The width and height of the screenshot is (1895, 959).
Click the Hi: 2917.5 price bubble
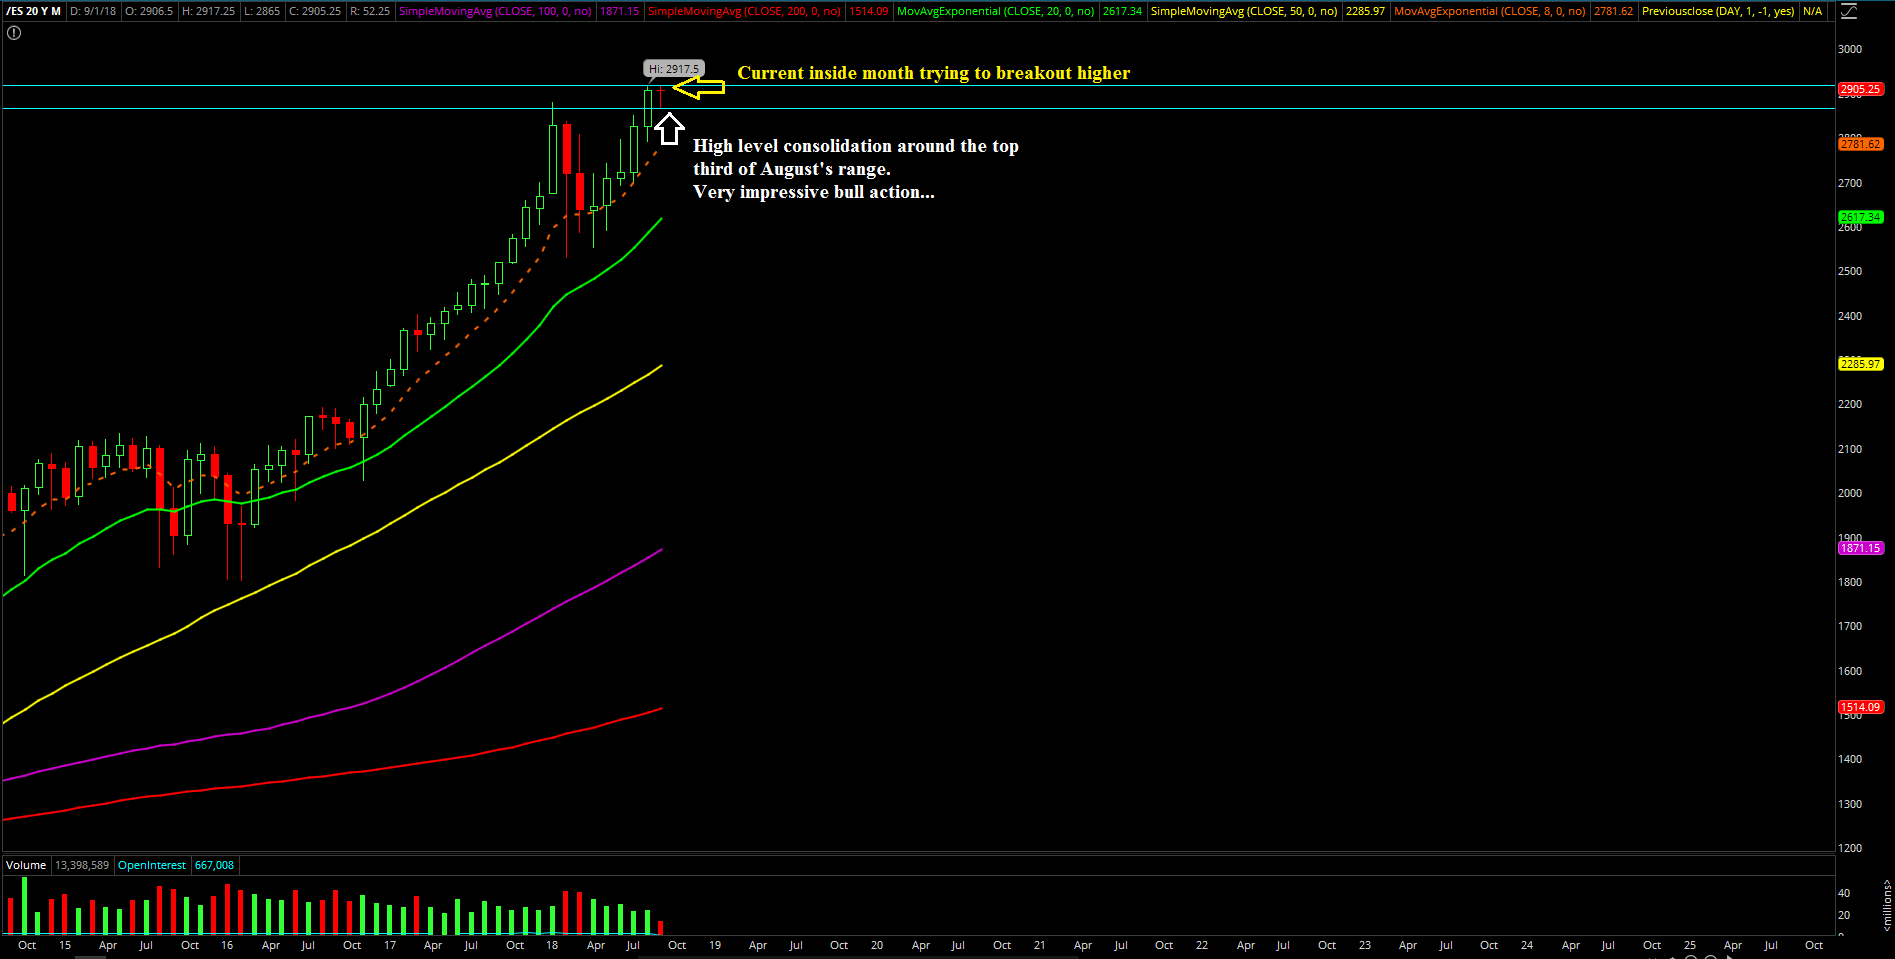tap(673, 69)
